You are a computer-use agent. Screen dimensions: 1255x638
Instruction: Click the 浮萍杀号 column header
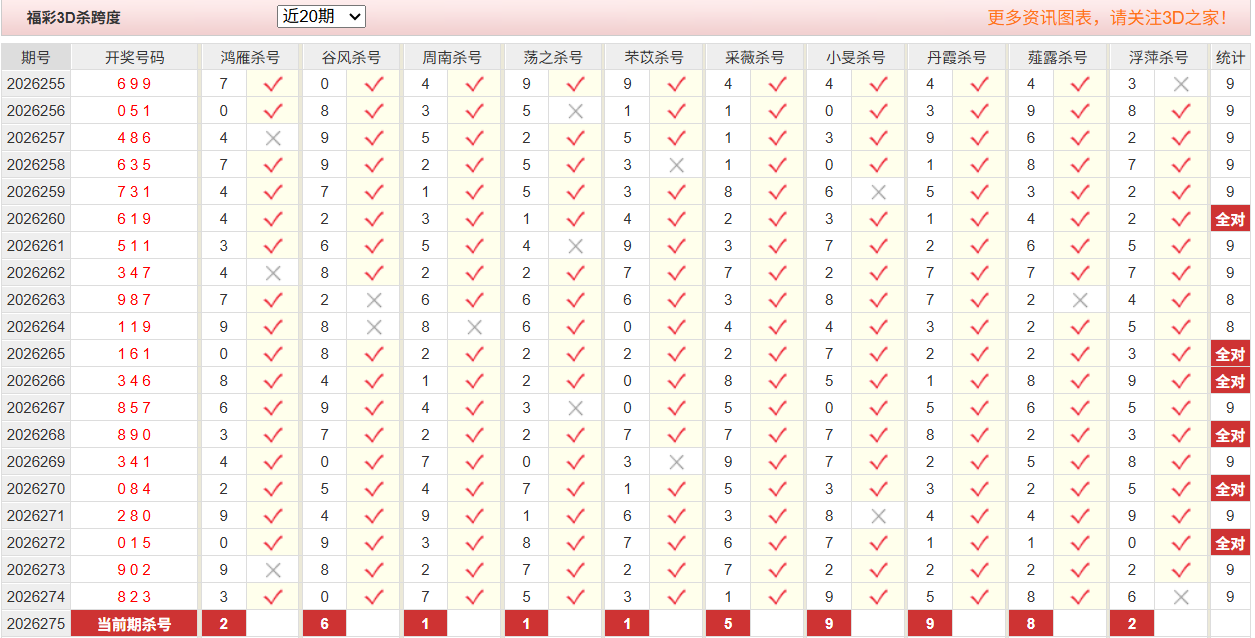tap(1158, 57)
